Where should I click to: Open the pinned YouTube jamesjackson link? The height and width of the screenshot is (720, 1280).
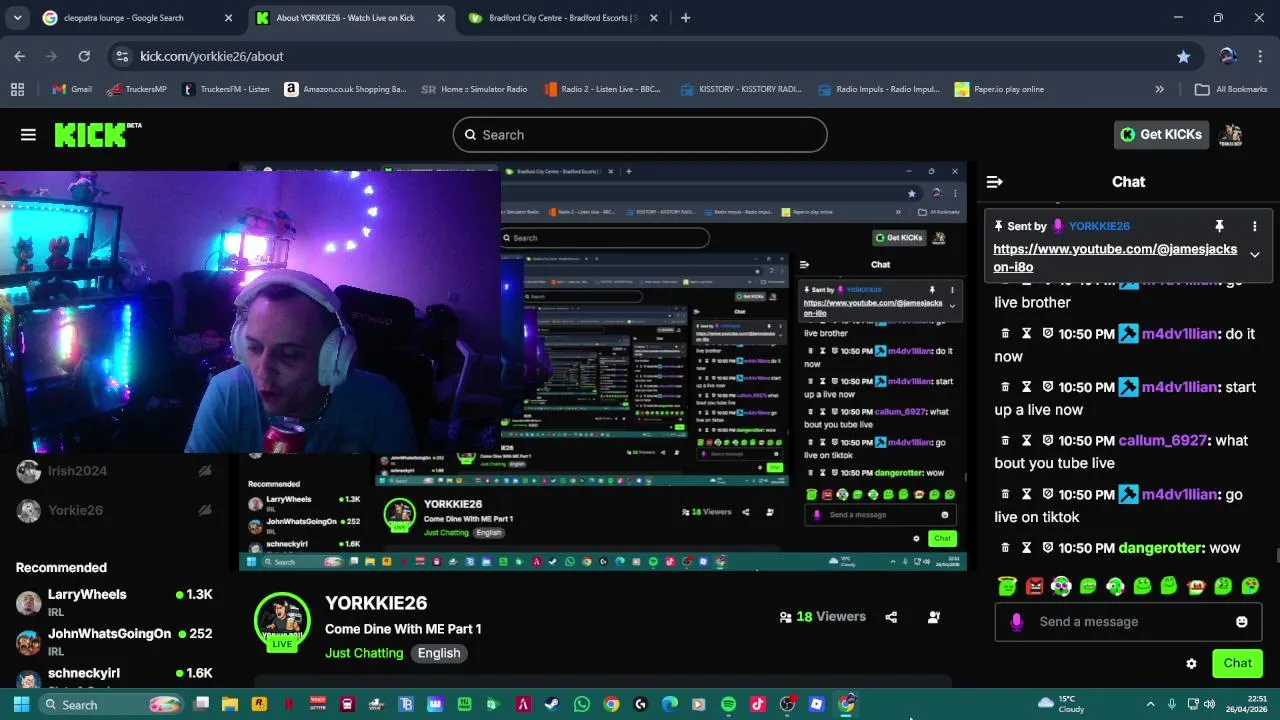[x=1115, y=258]
